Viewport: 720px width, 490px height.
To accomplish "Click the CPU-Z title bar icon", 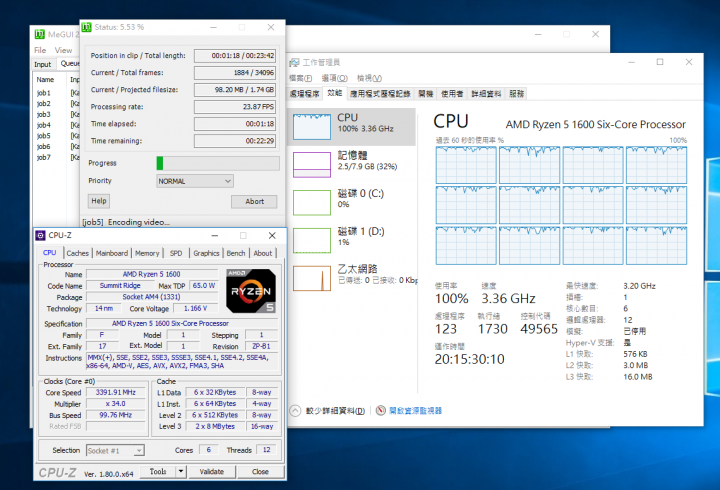I will (40, 236).
